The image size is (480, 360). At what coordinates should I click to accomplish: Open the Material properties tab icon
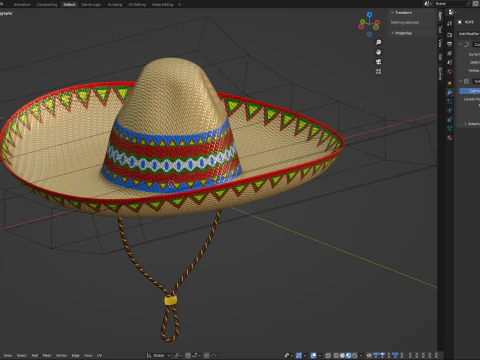click(450, 138)
